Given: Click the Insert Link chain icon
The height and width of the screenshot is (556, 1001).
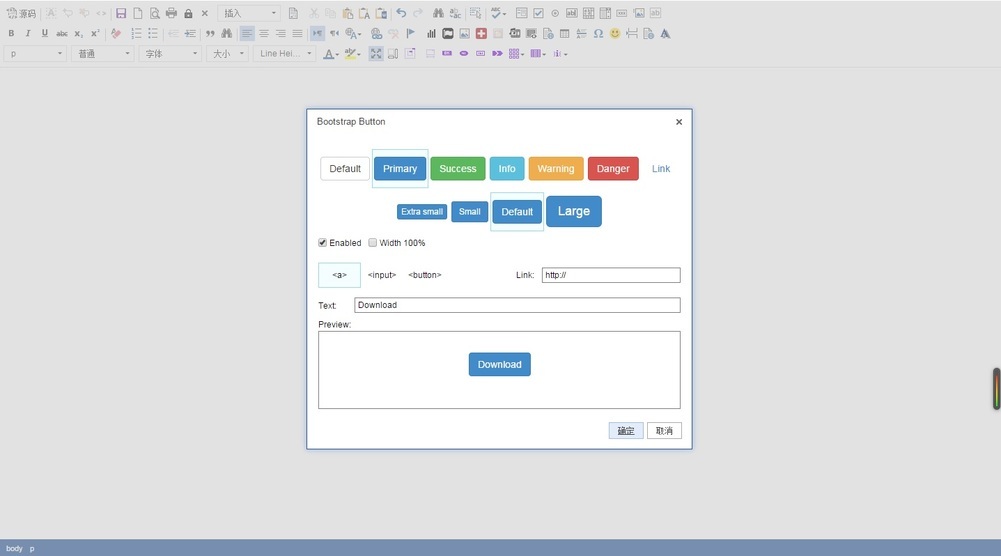Looking at the screenshot, I should (x=377, y=33).
